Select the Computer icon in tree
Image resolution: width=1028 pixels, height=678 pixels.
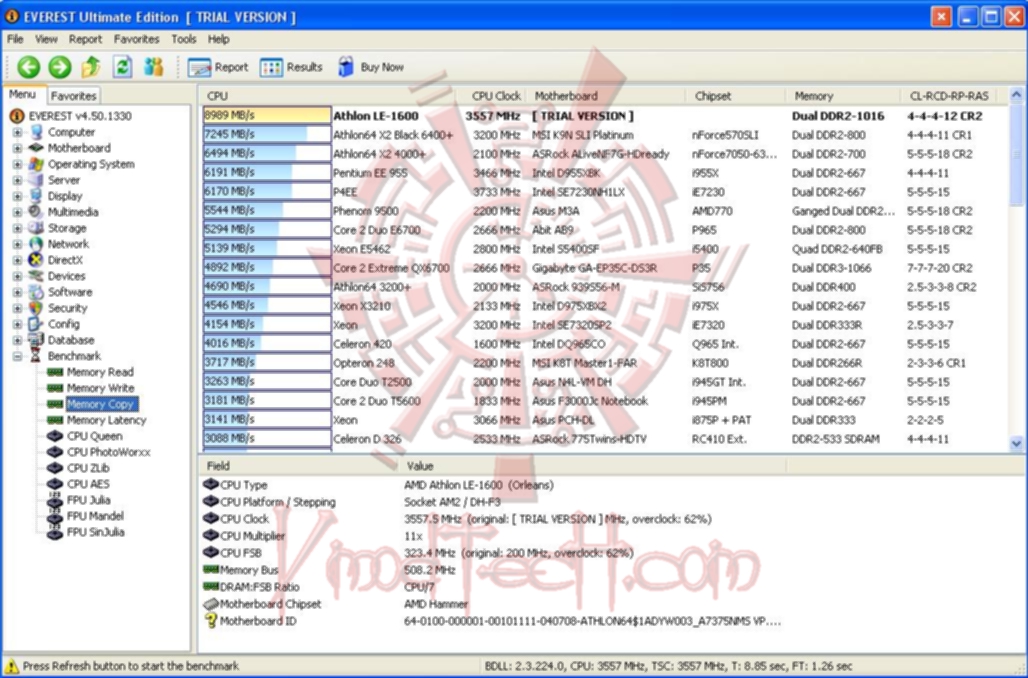coord(36,132)
